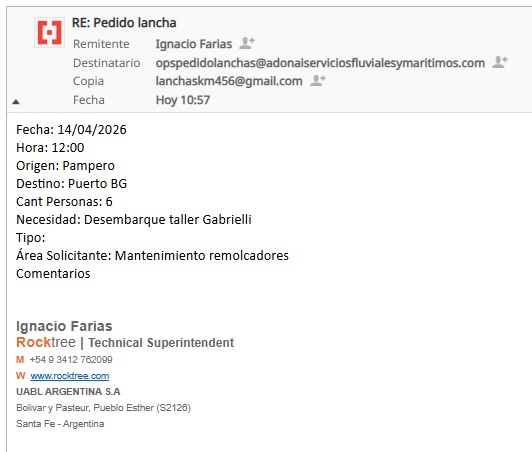Click the lanchaskm456@gmail.com copy address
The height and width of the screenshot is (452, 532).
(229, 81)
